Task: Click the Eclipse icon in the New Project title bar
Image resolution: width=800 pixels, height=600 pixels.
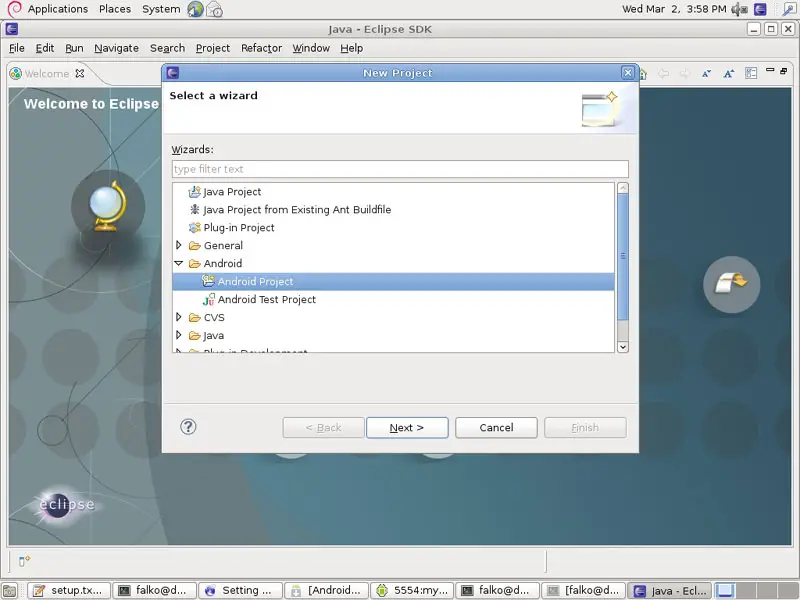Action: coord(173,73)
